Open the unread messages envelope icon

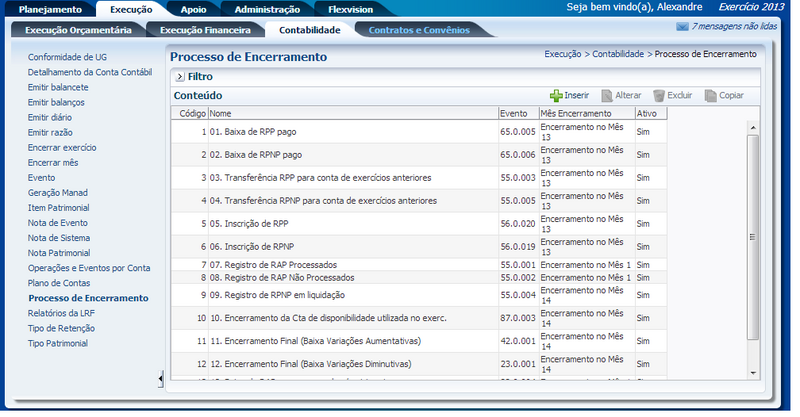[682, 26]
